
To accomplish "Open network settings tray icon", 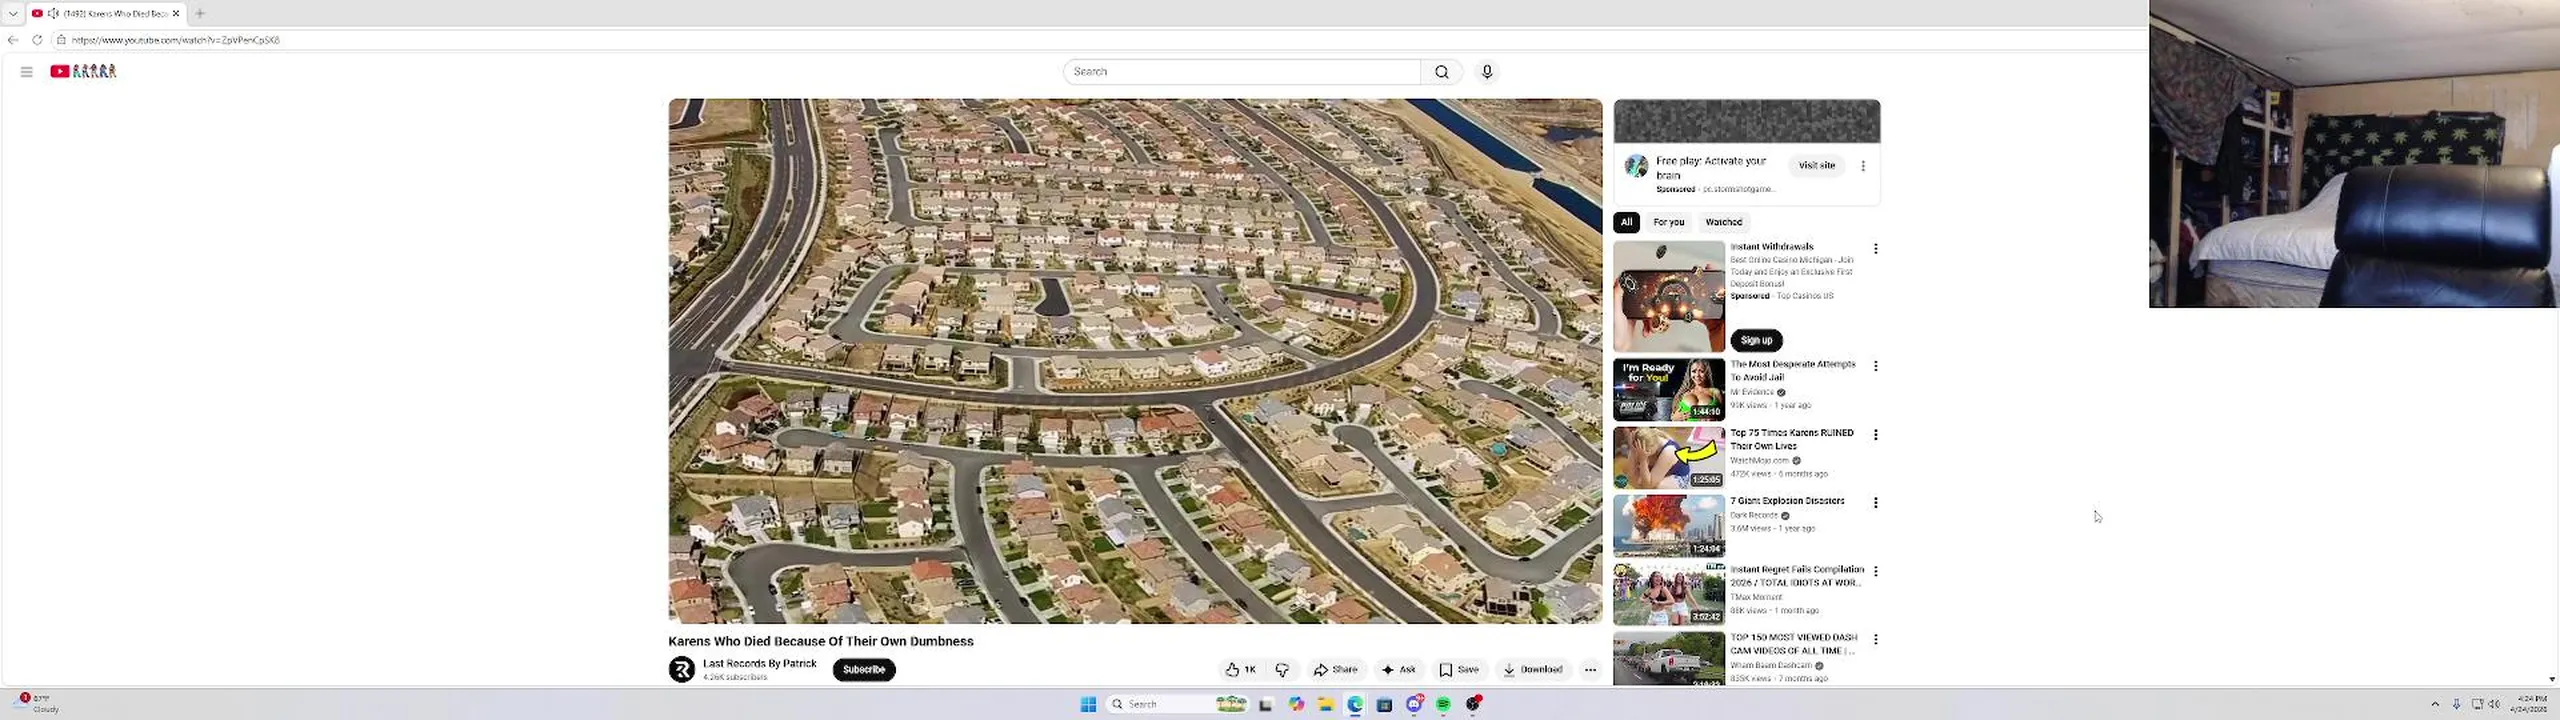I will (x=2477, y=704).
